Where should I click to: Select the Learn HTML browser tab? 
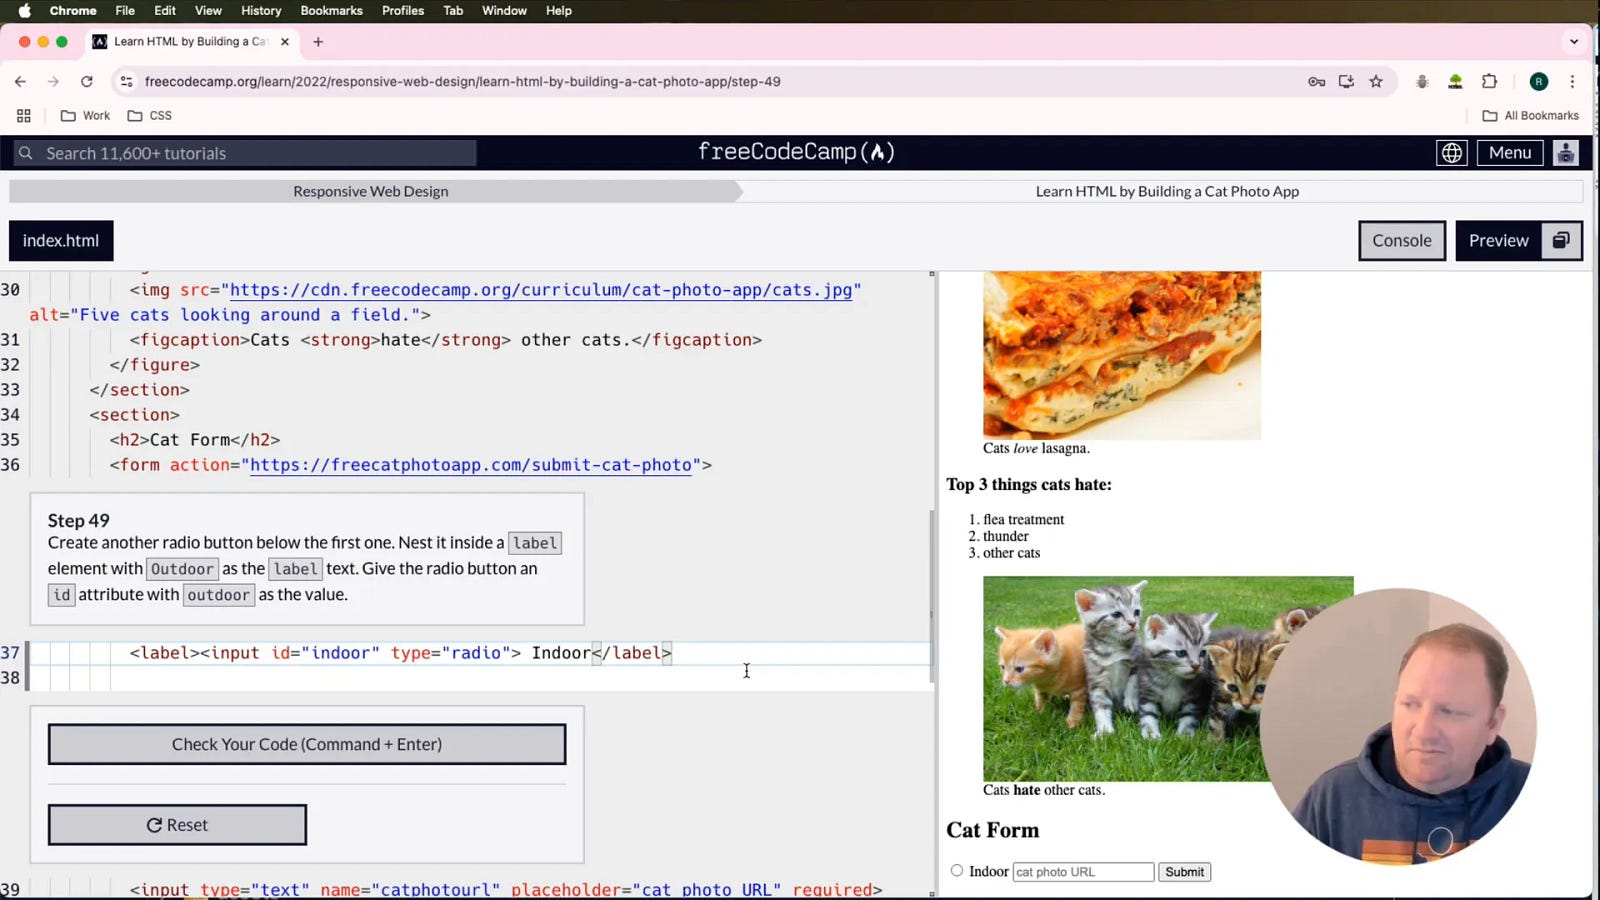coord(190,42)
